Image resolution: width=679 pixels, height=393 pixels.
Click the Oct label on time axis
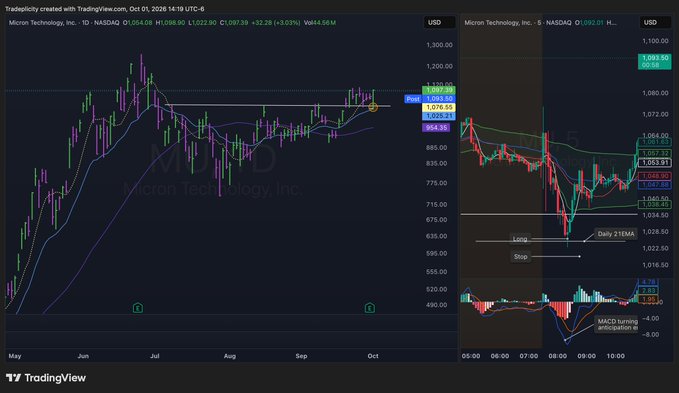pyautogui.click(x=373, y=356)
